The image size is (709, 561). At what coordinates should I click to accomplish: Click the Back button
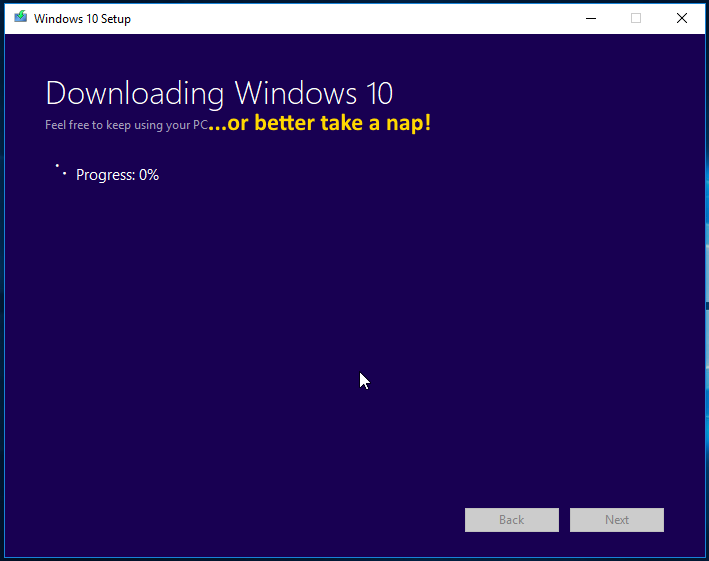(511, 520)
